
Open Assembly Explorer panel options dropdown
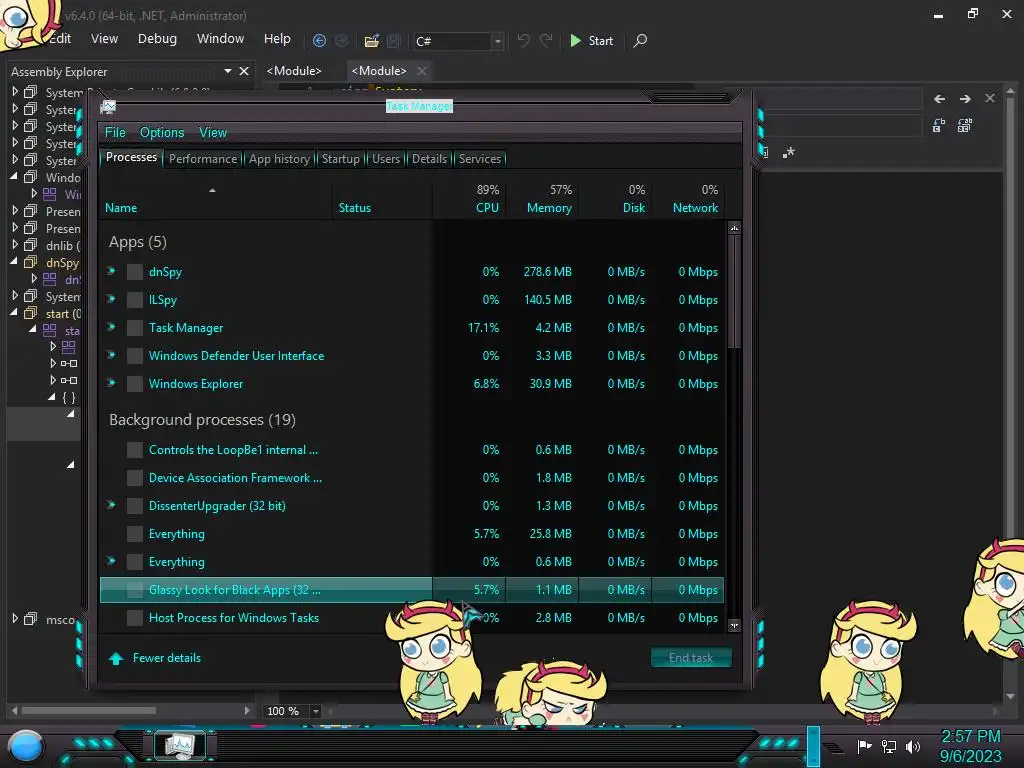point(227,71)
